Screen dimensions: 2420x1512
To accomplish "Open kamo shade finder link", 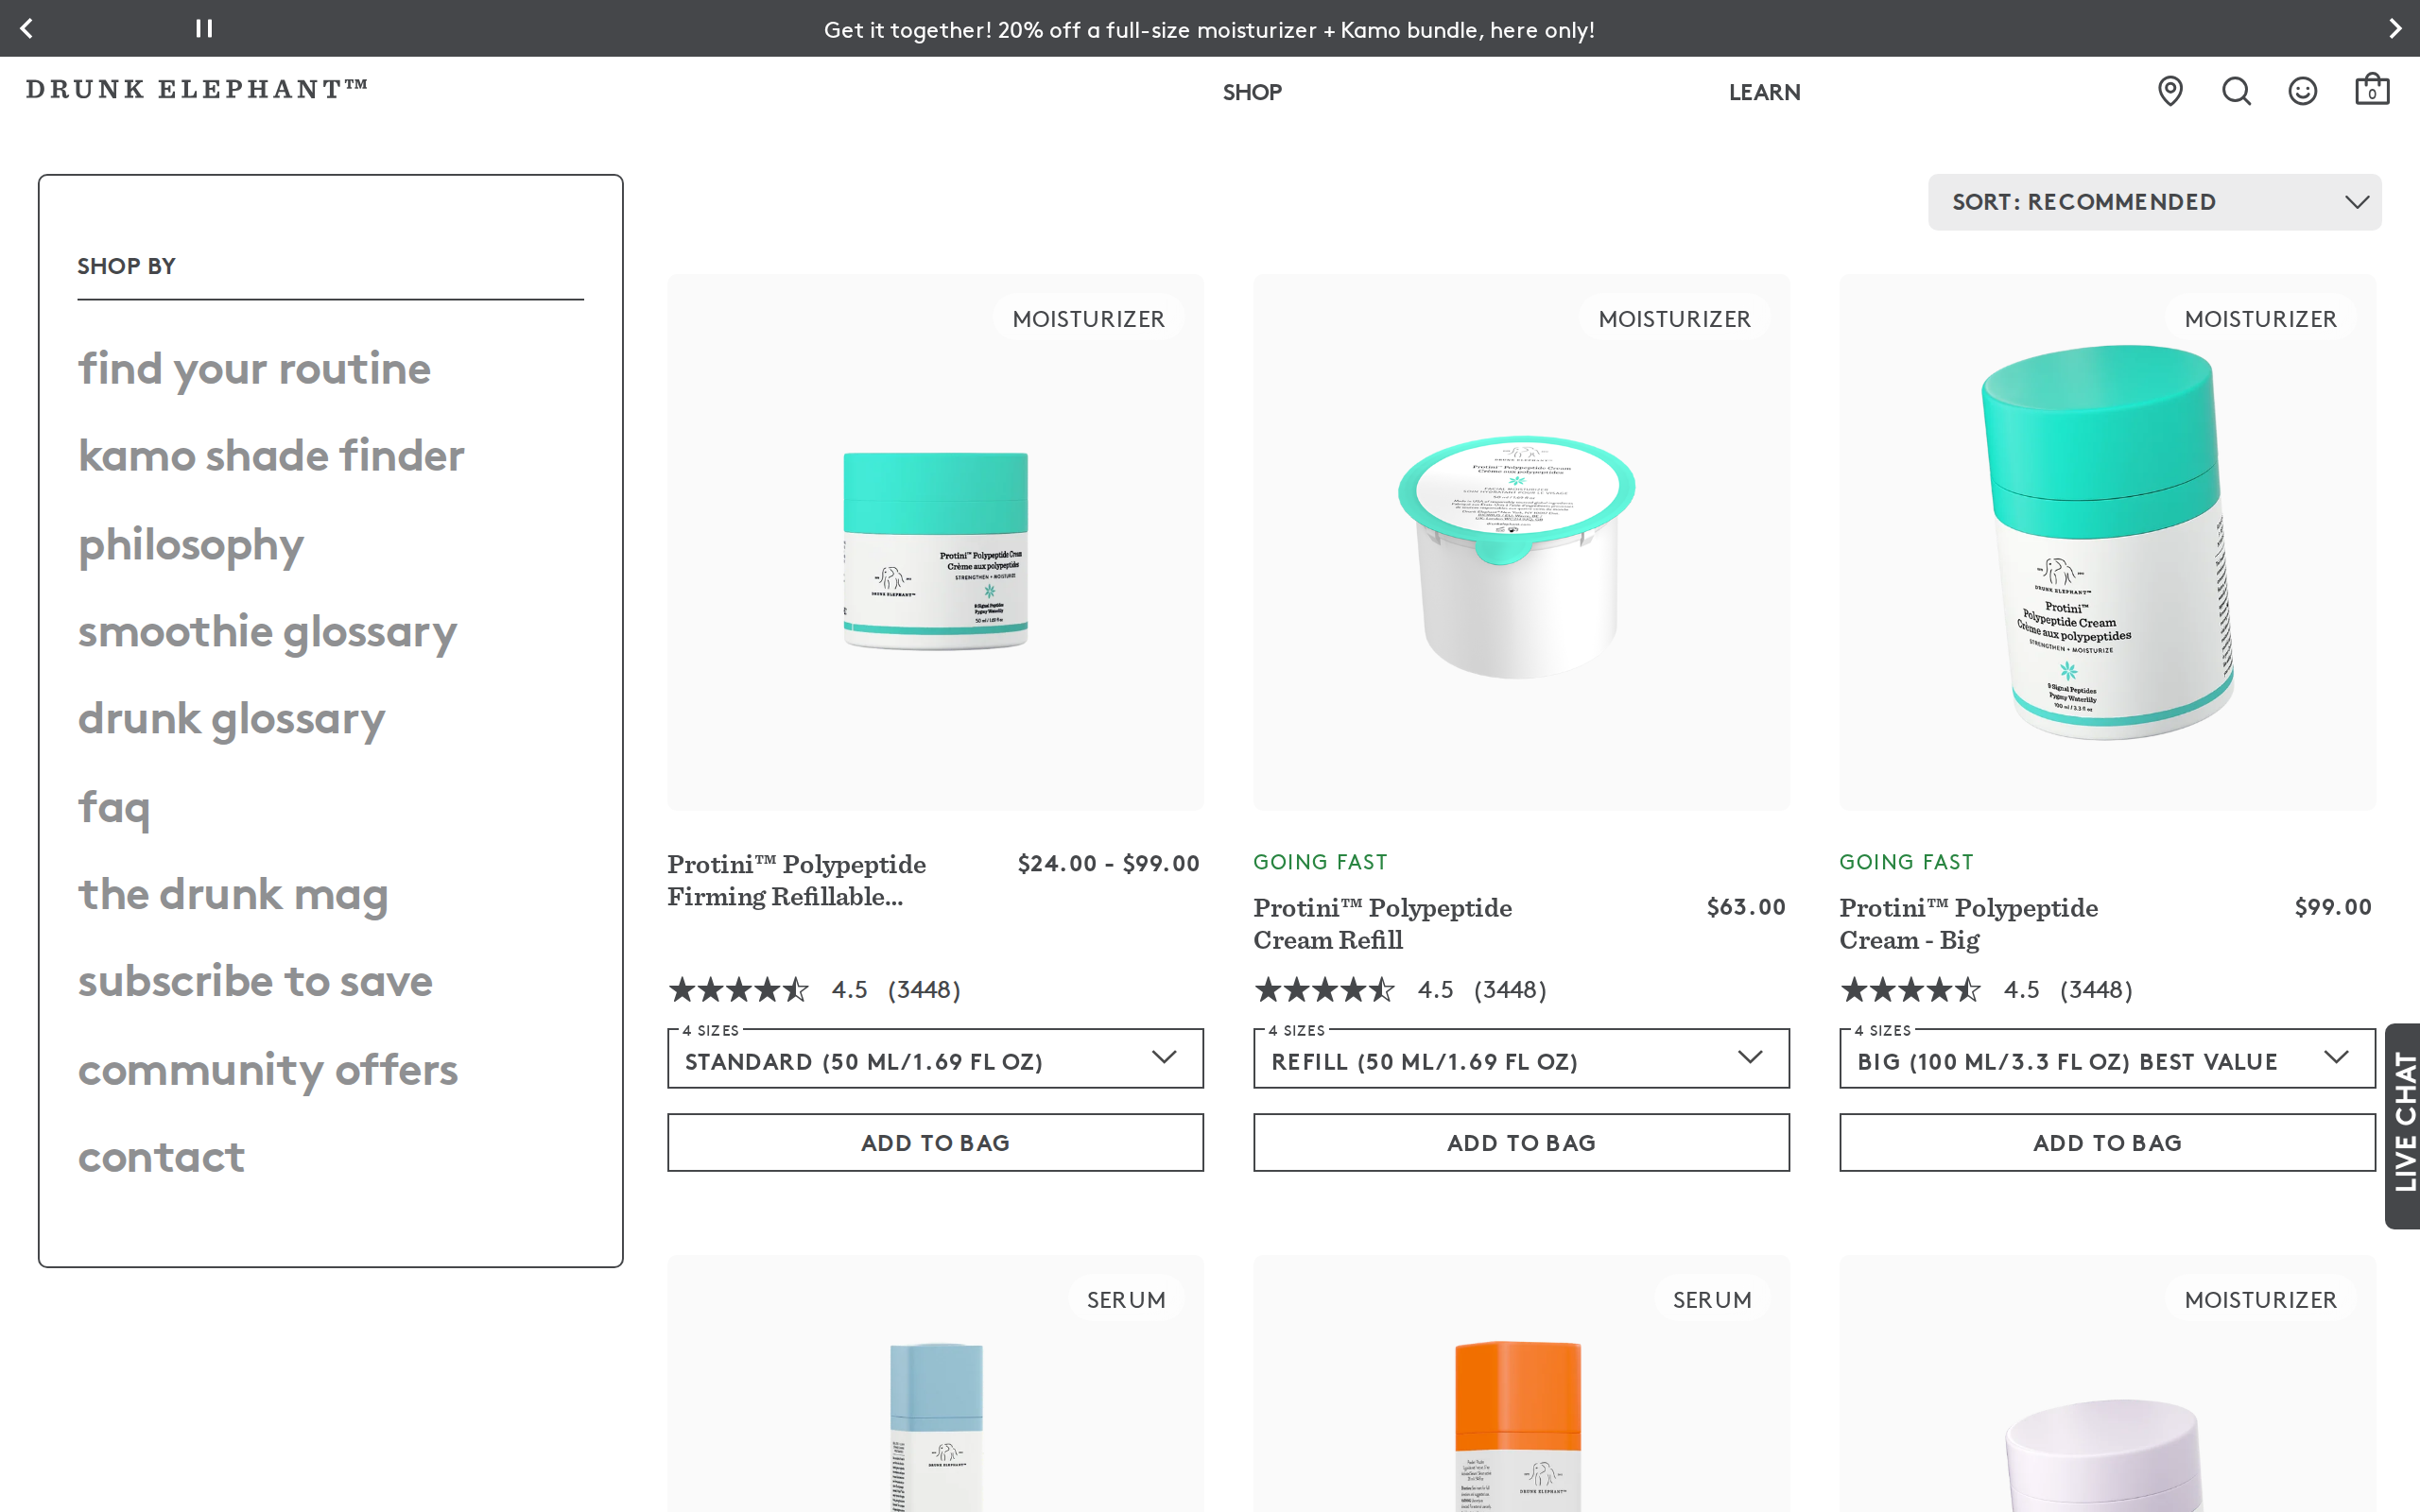I will click(271, 456).
